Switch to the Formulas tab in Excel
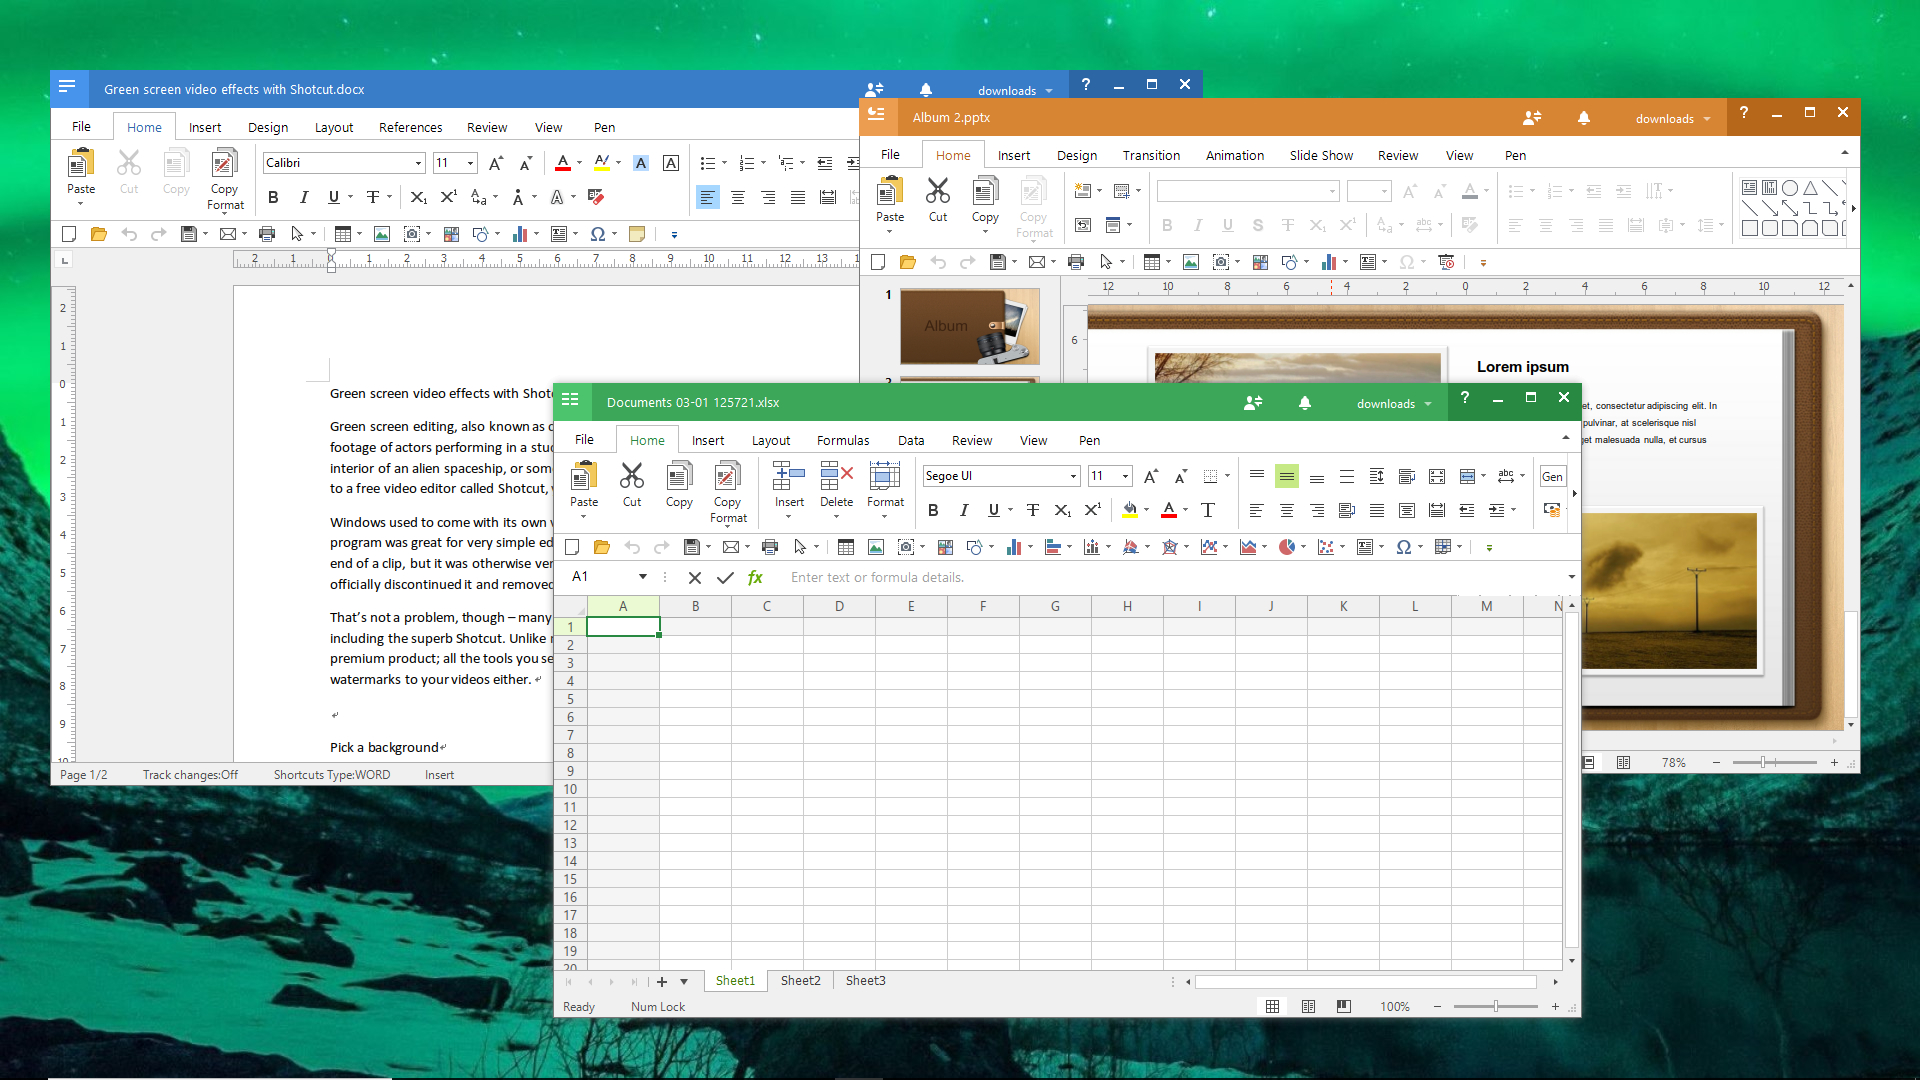 coord(841,439)
